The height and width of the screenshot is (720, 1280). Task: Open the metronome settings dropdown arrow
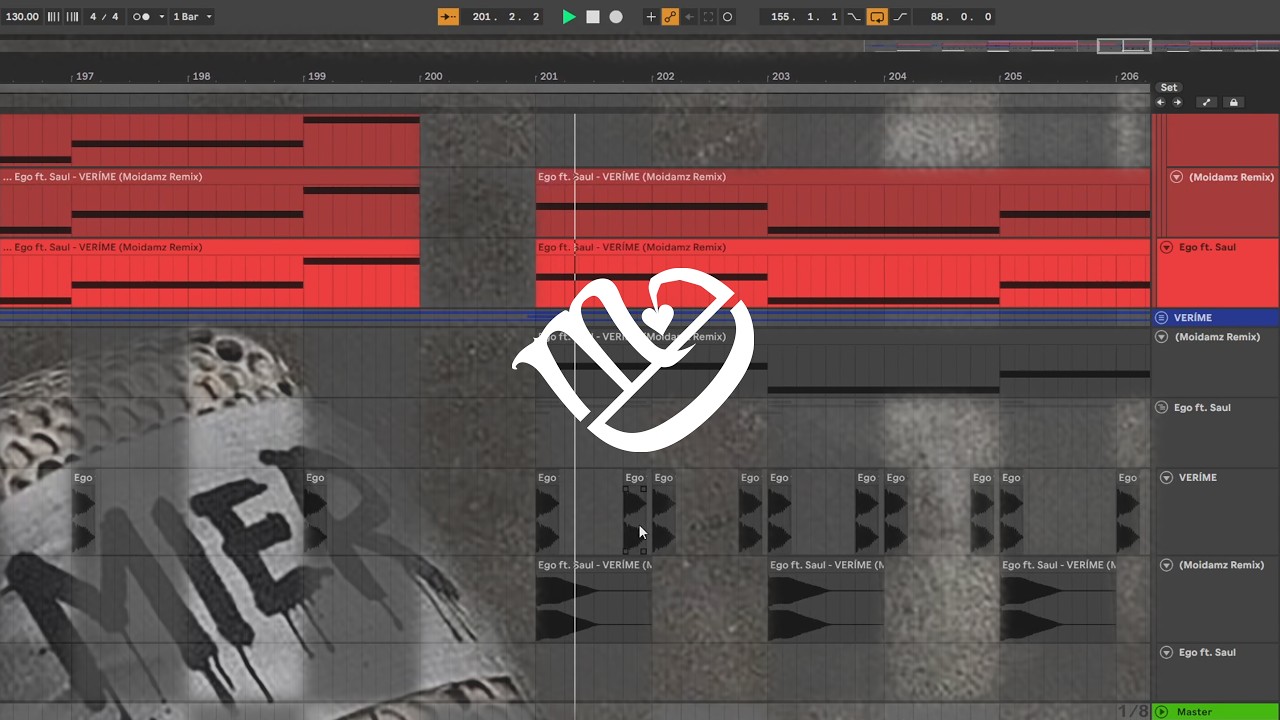pos(162,17)
